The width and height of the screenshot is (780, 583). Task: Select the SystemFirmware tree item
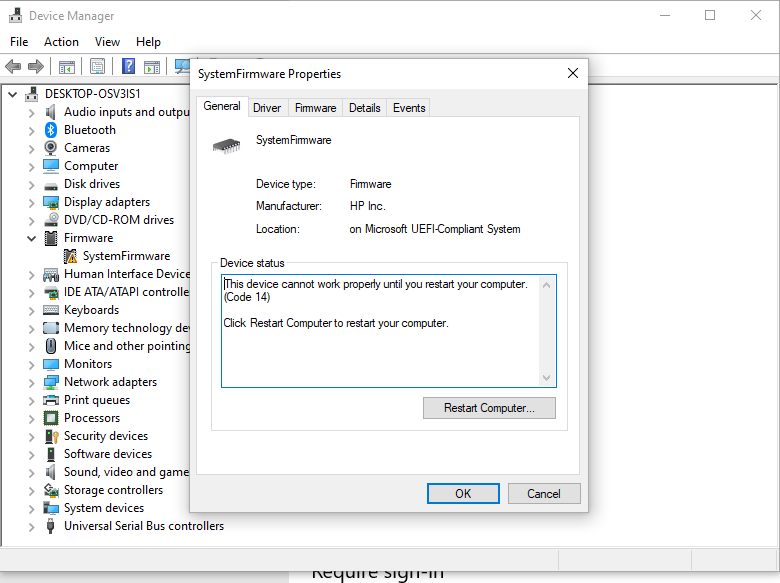tap(126, 256)
